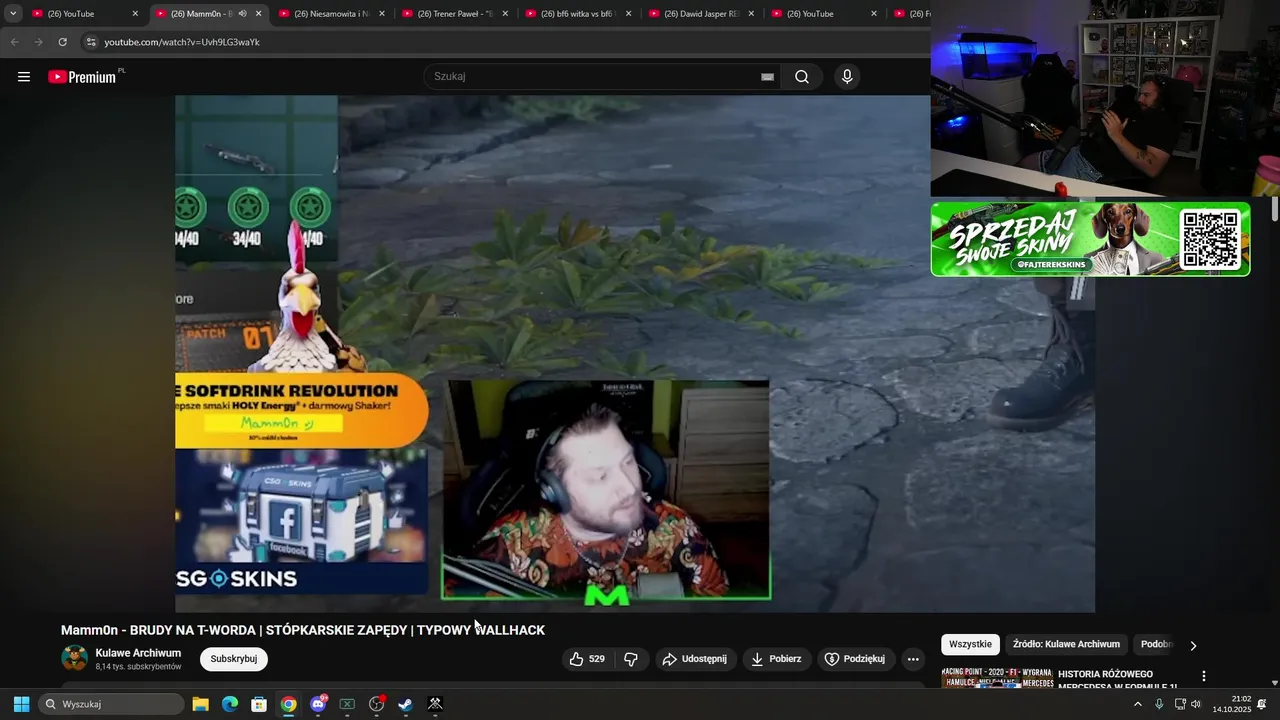
Task: Reload the page
Action: pyautogui.click(x=62, y=42)
